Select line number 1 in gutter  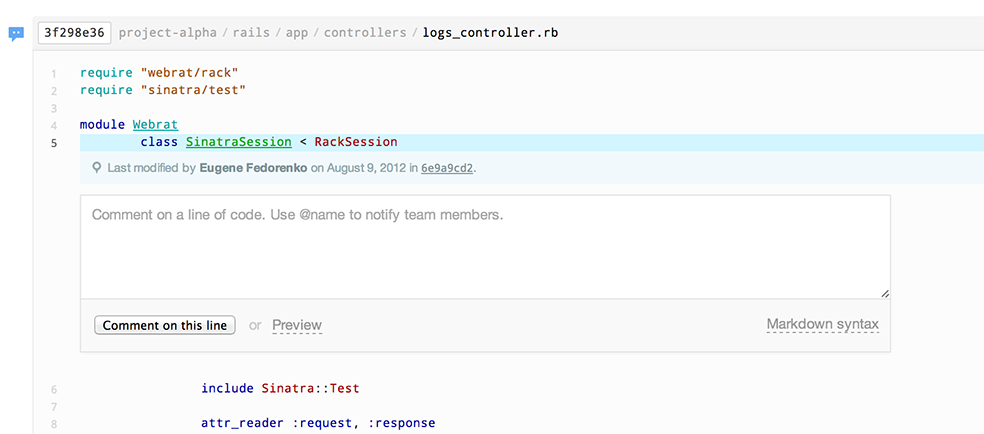54,73
